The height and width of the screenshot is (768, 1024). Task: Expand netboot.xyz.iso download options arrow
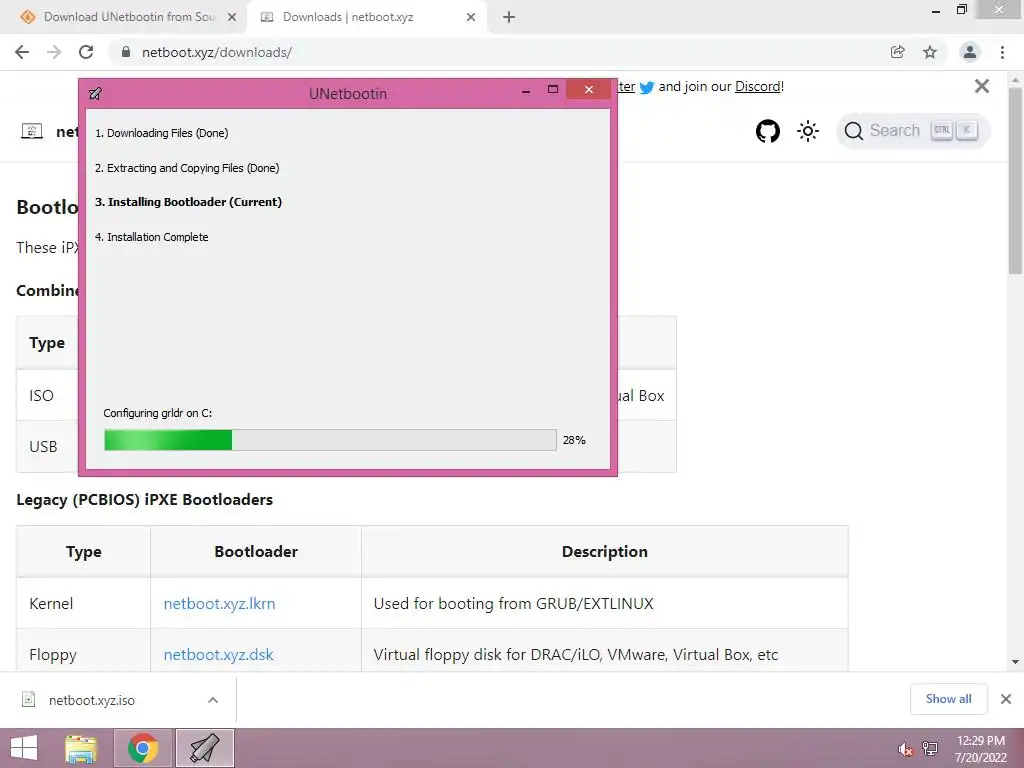[x=213, y=700]
